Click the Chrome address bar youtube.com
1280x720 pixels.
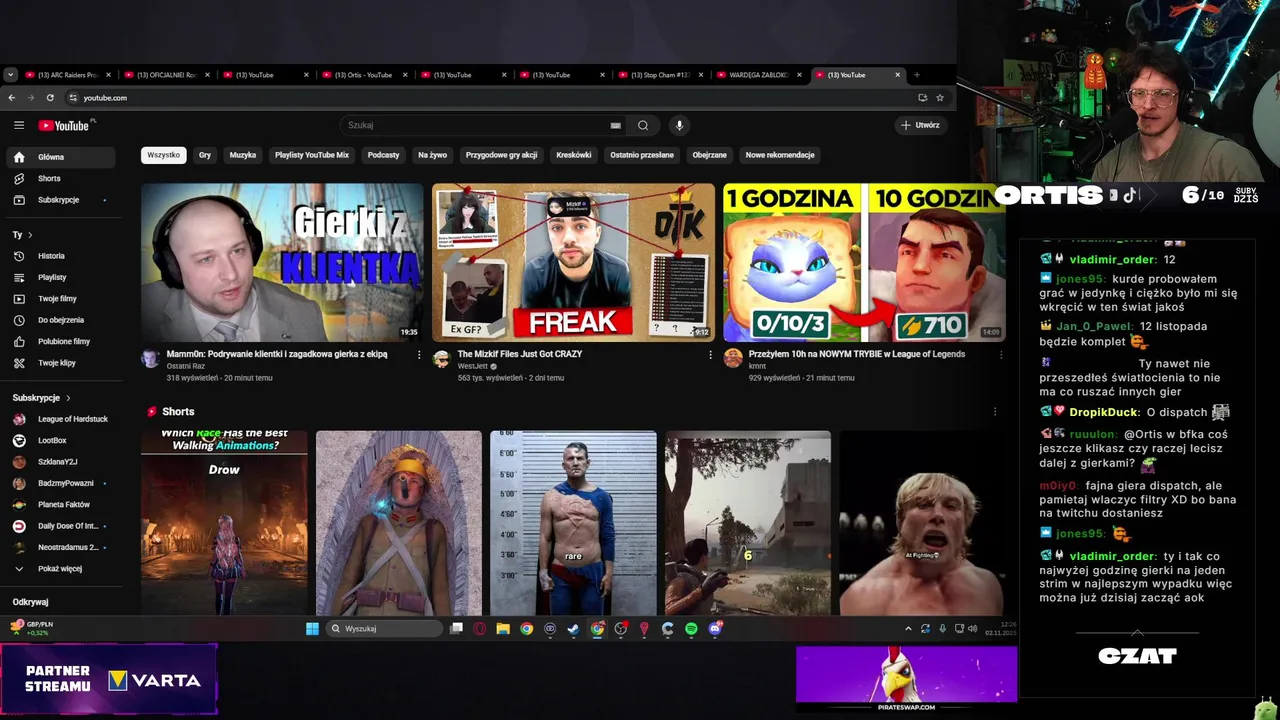pyautogui.click(x=490, y=98)
